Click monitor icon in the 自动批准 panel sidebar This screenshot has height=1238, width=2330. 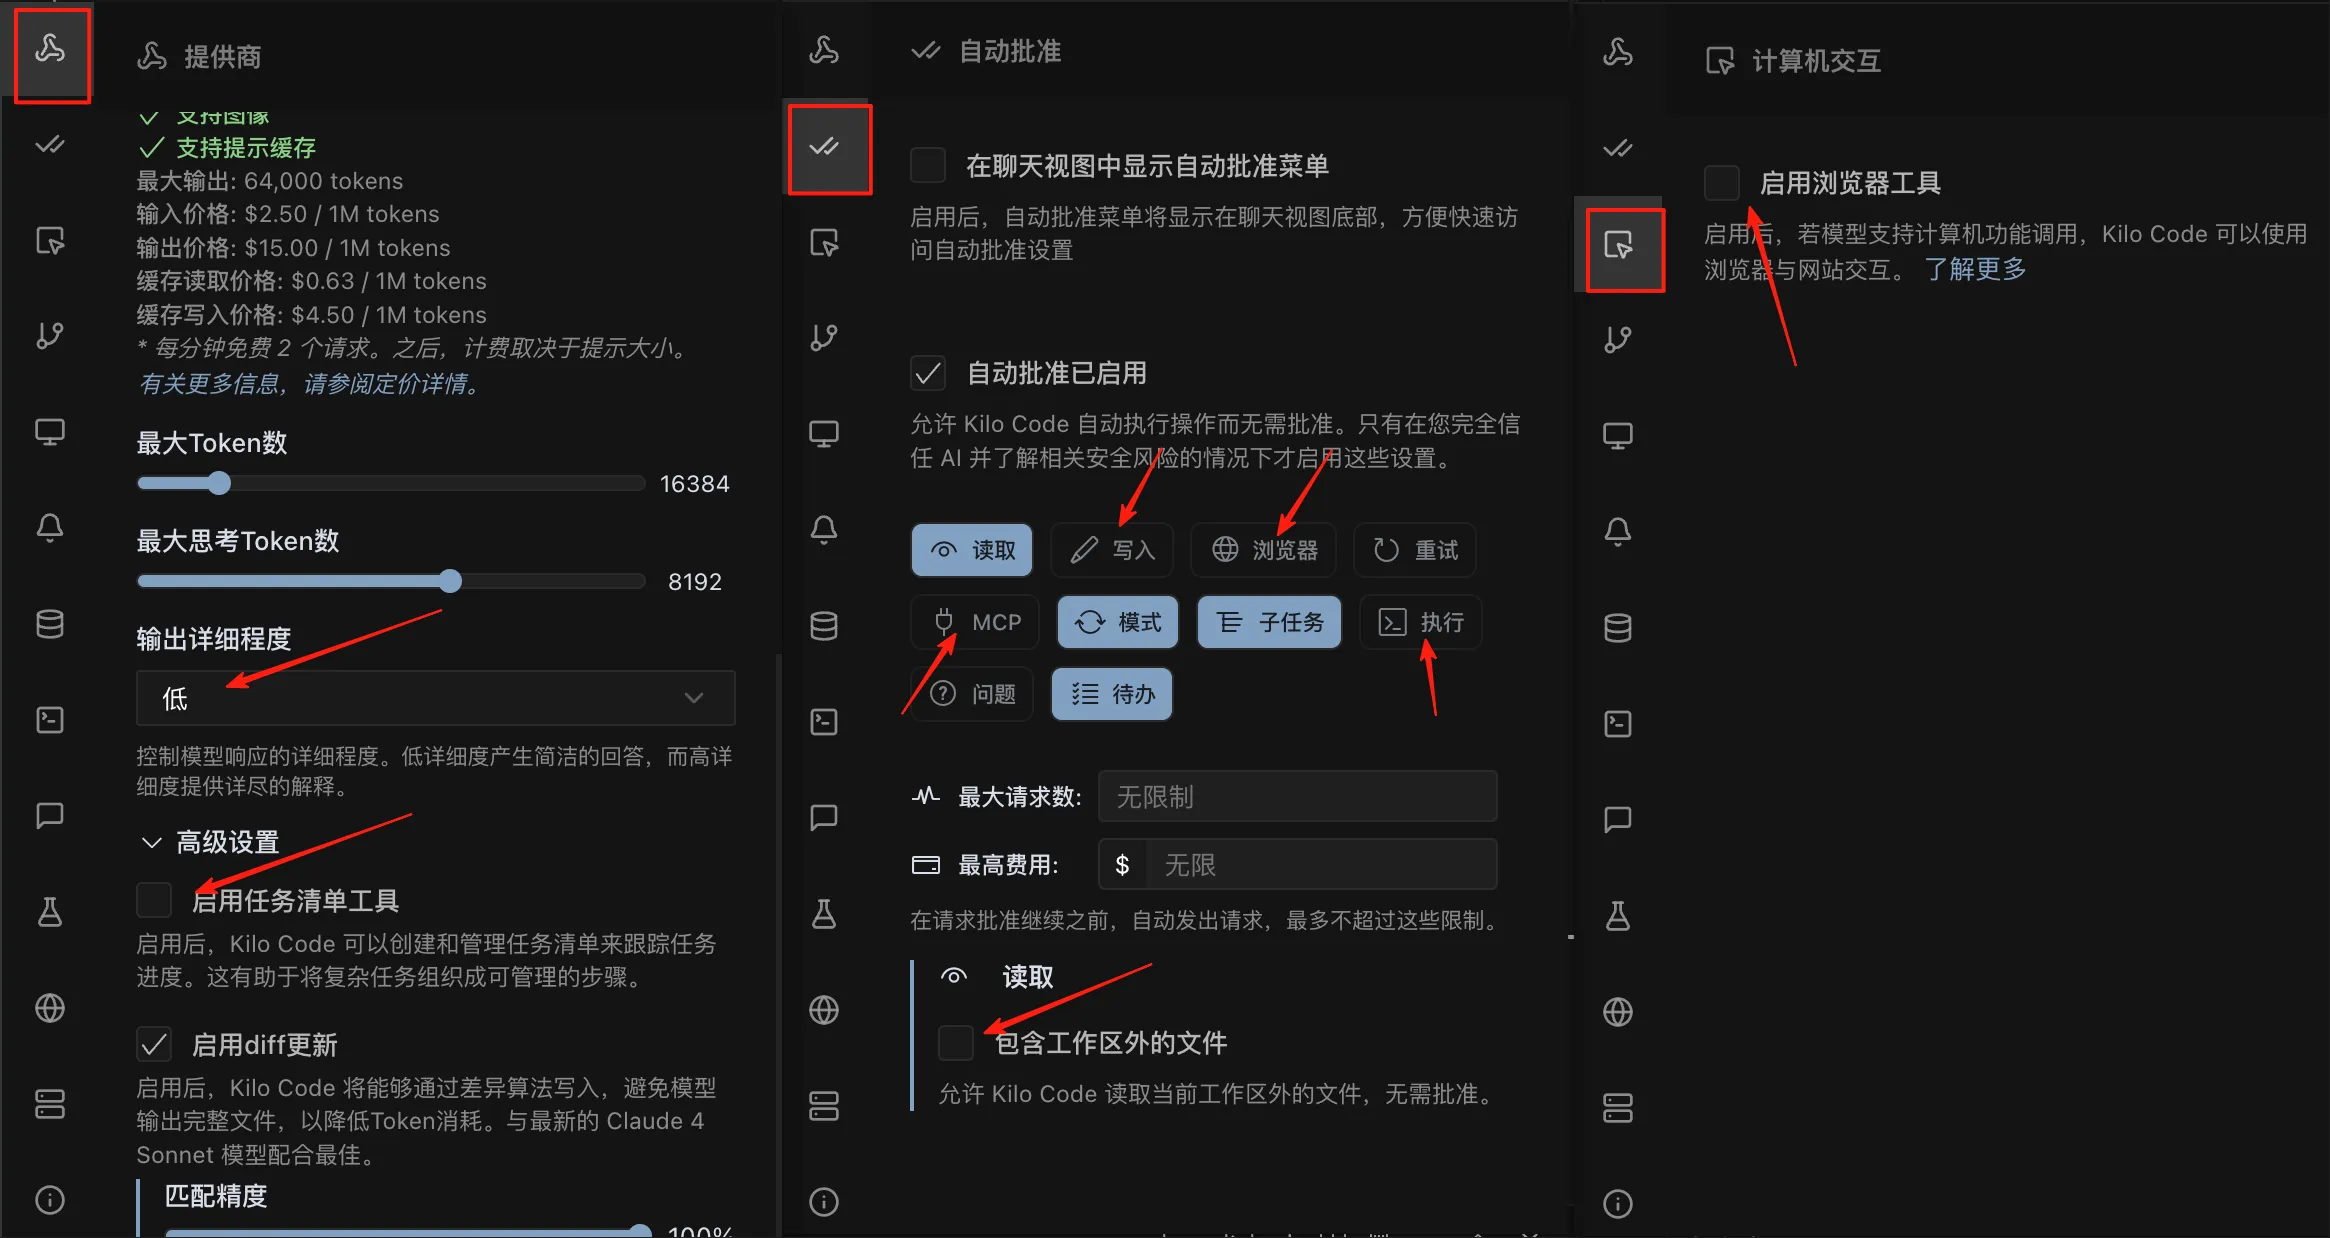[x=824, y=434]
